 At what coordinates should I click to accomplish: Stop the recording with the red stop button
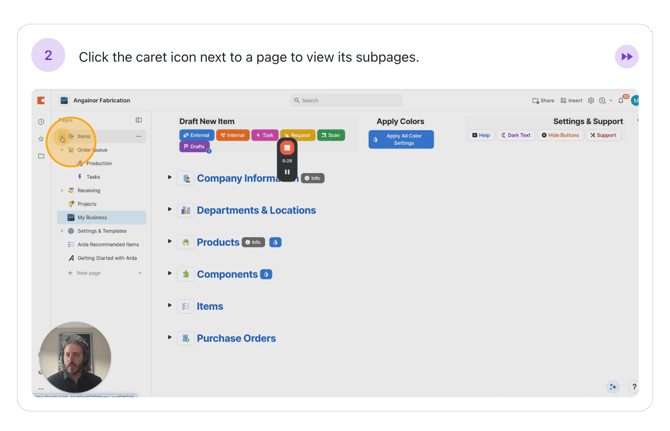click(287, 148)
